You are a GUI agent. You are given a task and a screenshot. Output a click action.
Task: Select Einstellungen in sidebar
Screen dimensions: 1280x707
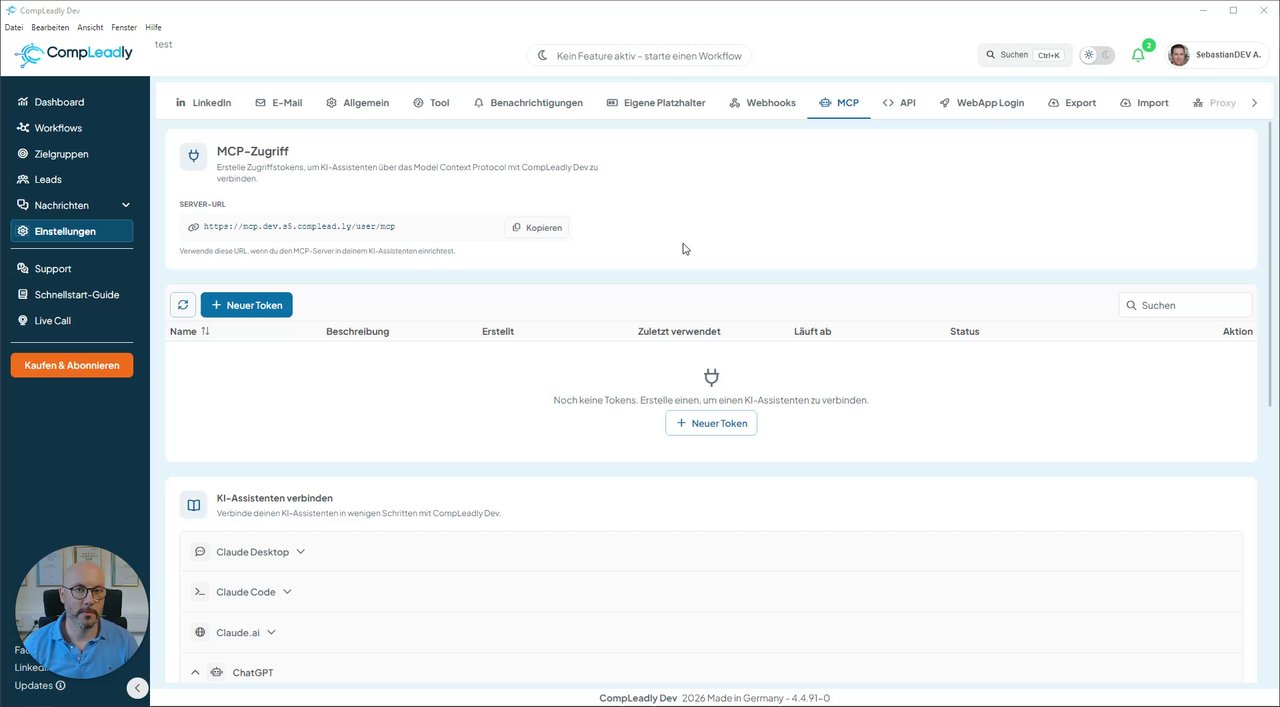(72, 231)
